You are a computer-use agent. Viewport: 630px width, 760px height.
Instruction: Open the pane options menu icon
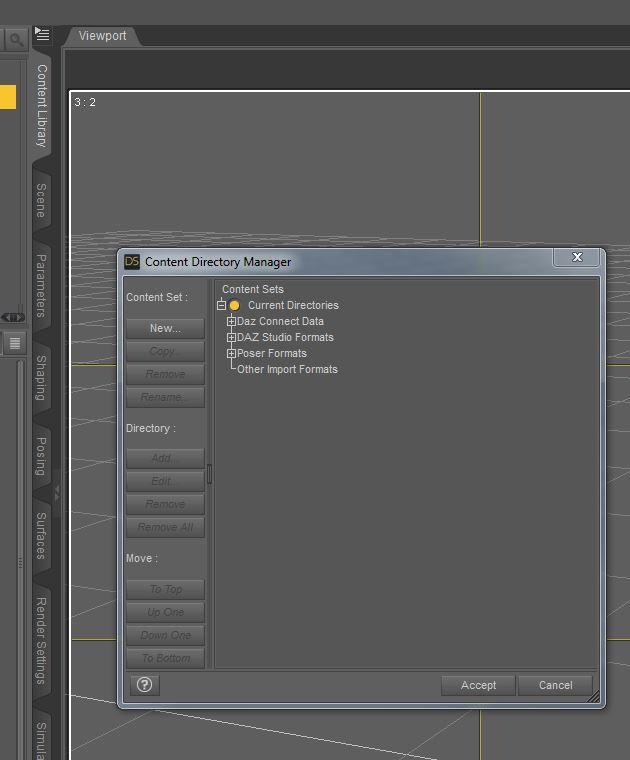pyautogui.click(x=42, y=34)
